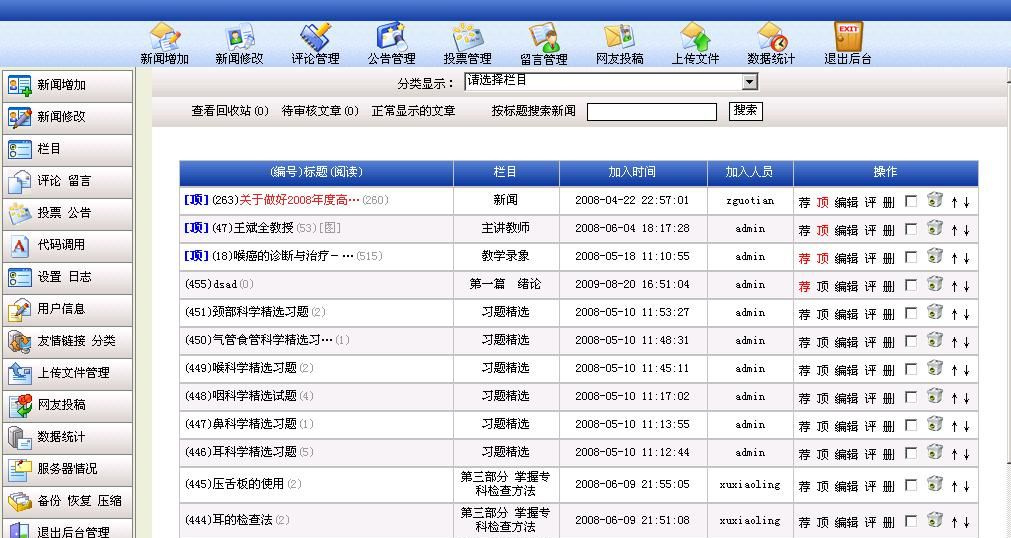1011x538 pixels.
Task: Click 正常显示的文章 link
Action: (x=413, y=111)
